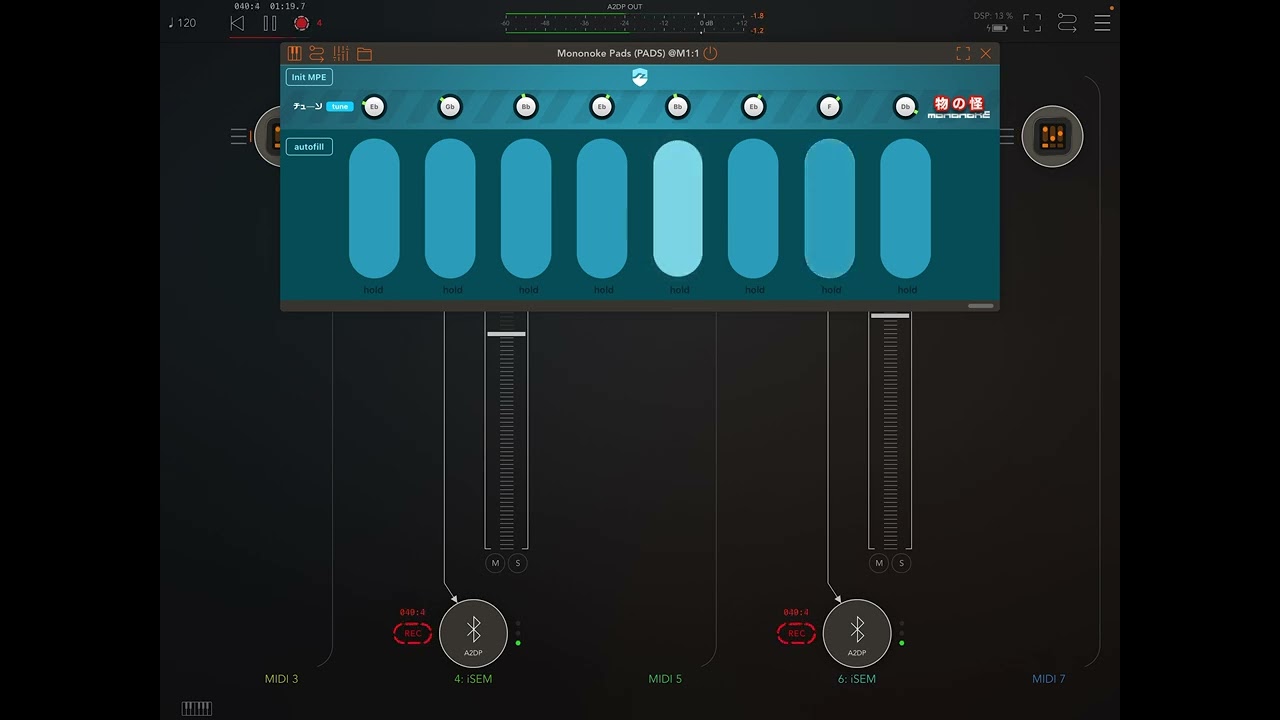The width and height of the screenshot is (1280, 720).
Task: Click the Mononoke logo with red kanji
Action: pyautogui.click(x=959, y=107)
